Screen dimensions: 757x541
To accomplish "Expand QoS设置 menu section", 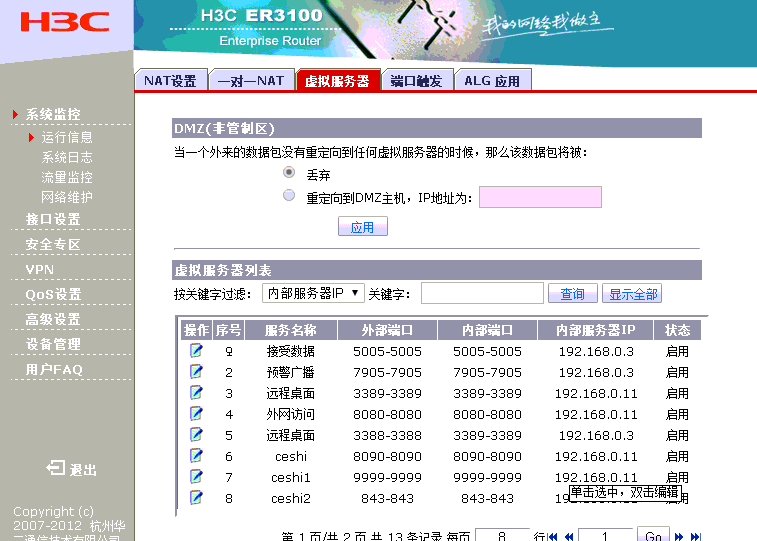I will [x=53, y=294].
